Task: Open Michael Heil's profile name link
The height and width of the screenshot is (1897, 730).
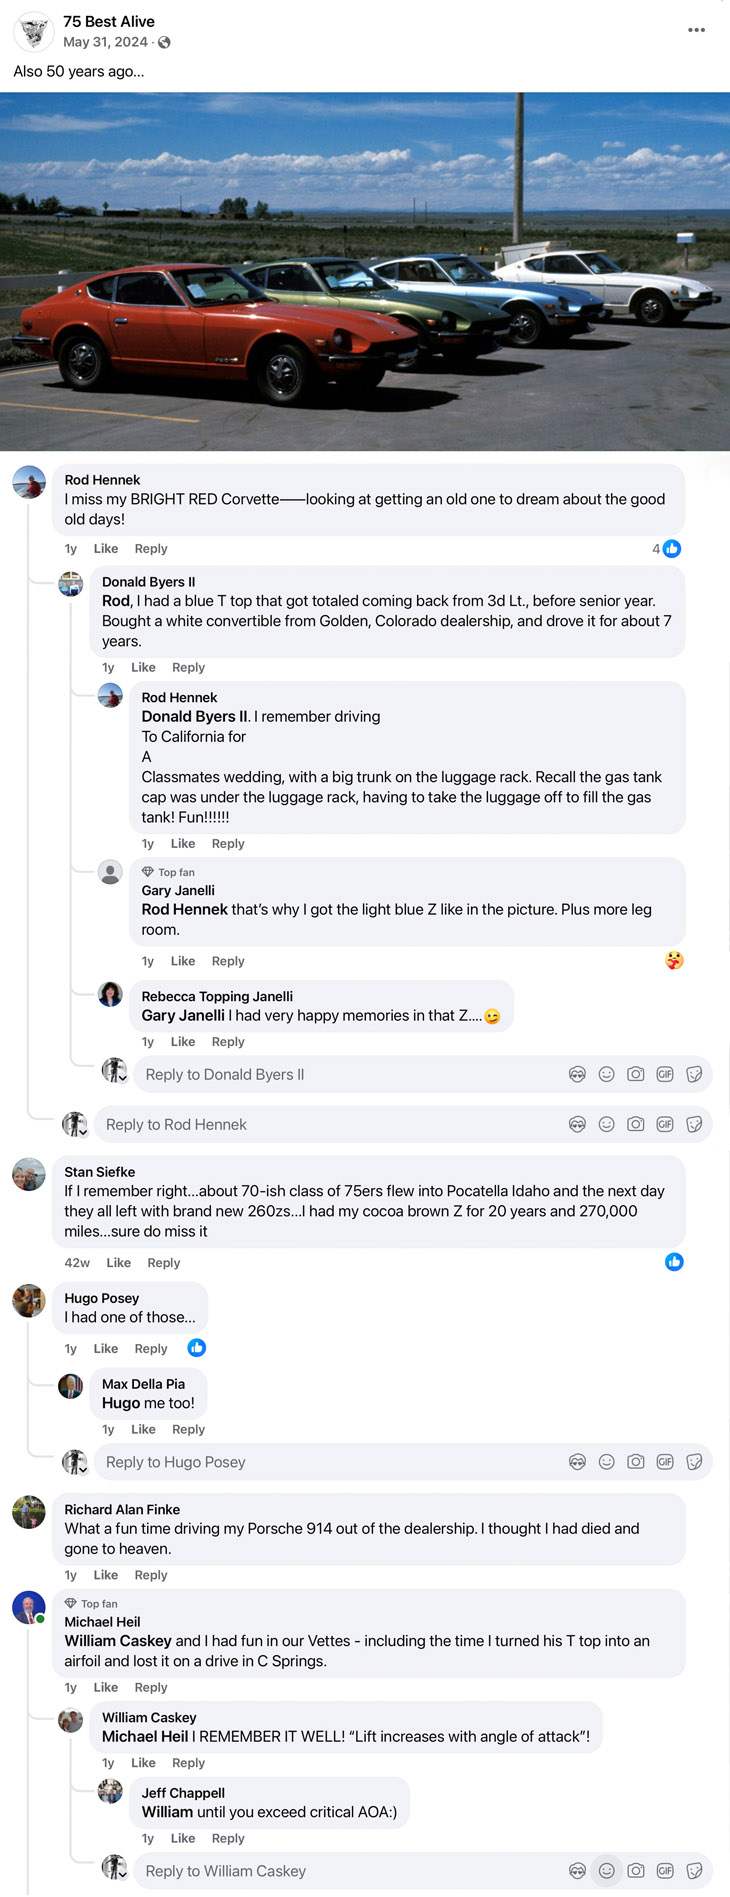Action: (x=102, y=1622)
